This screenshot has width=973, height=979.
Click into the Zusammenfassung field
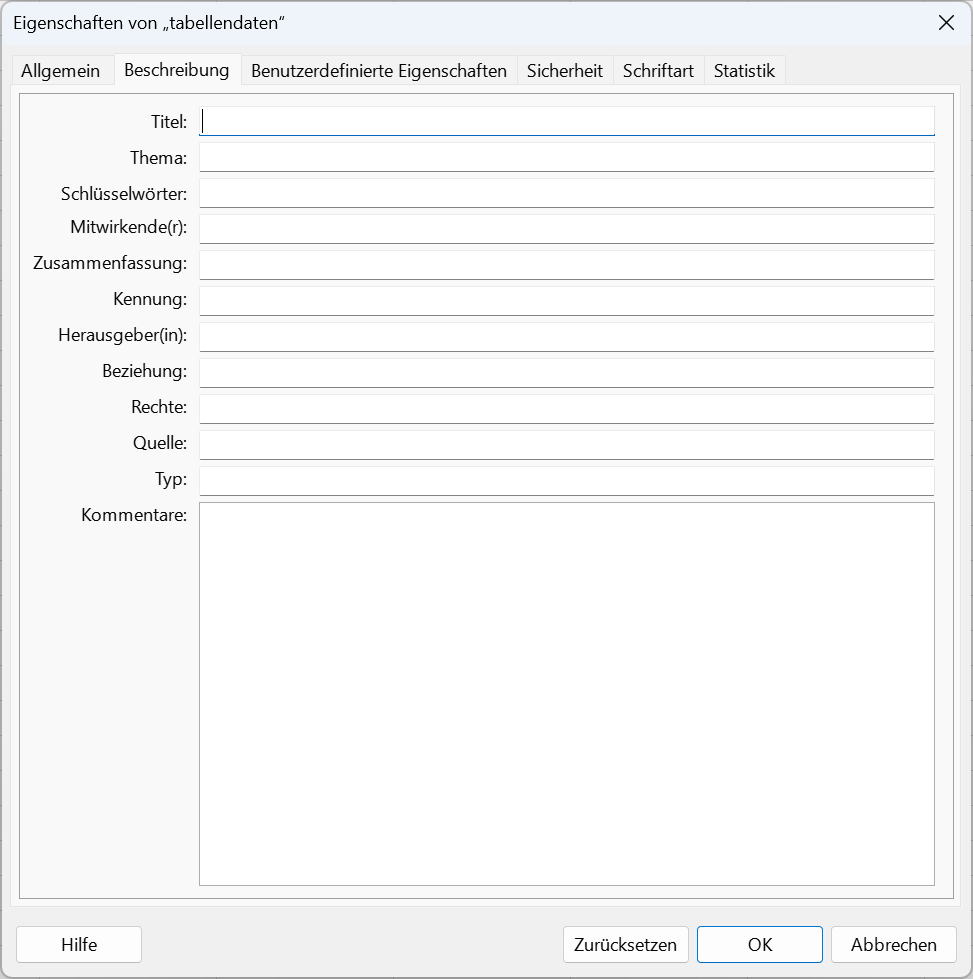(x=567, y=265)
